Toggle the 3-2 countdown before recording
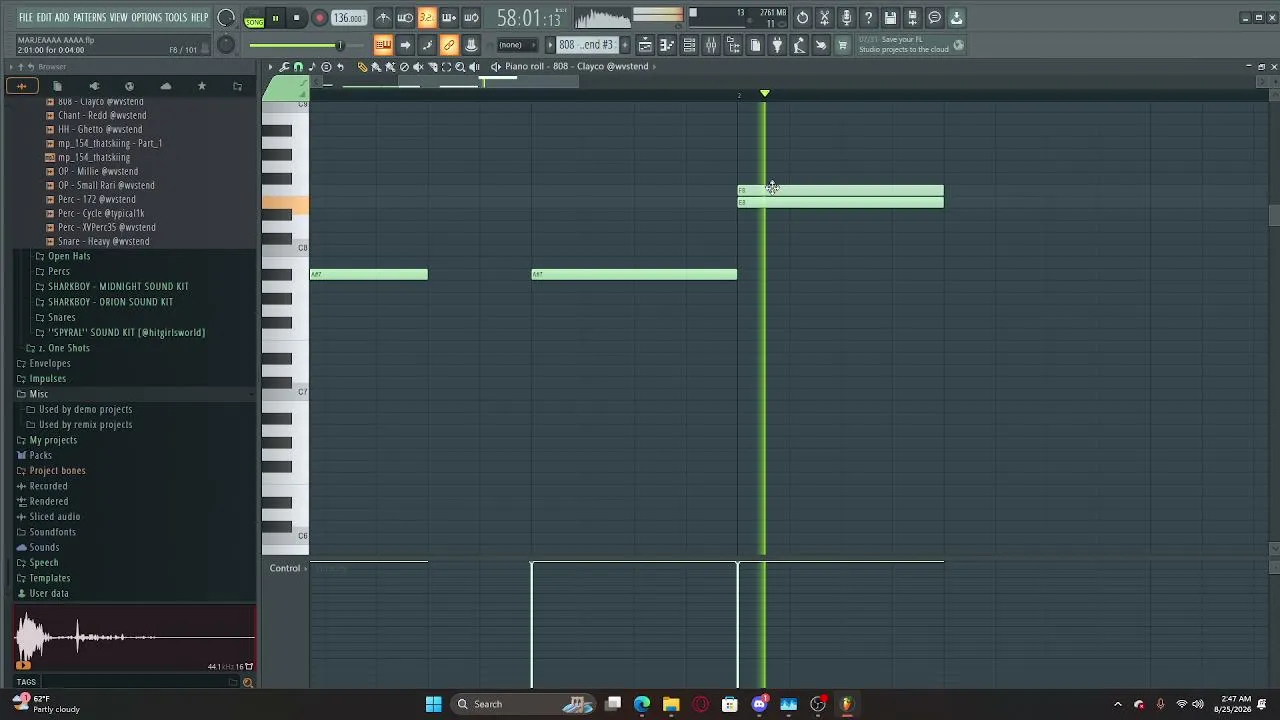The height and width of the screenshot is (720, 1280). click(427, 18)
